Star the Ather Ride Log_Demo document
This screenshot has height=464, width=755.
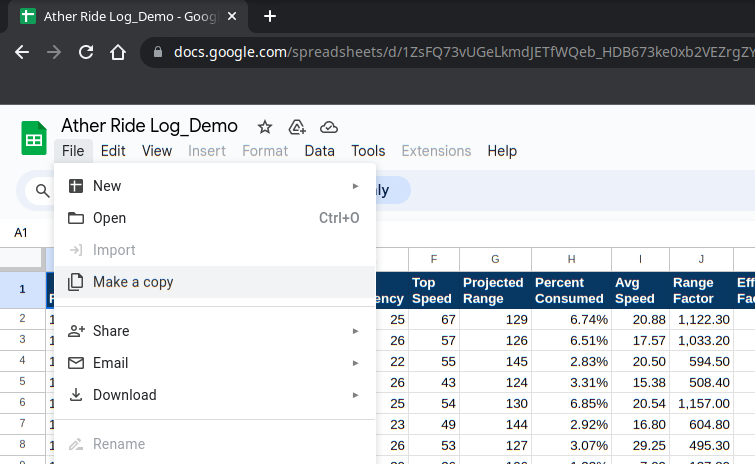click(265, 127)
